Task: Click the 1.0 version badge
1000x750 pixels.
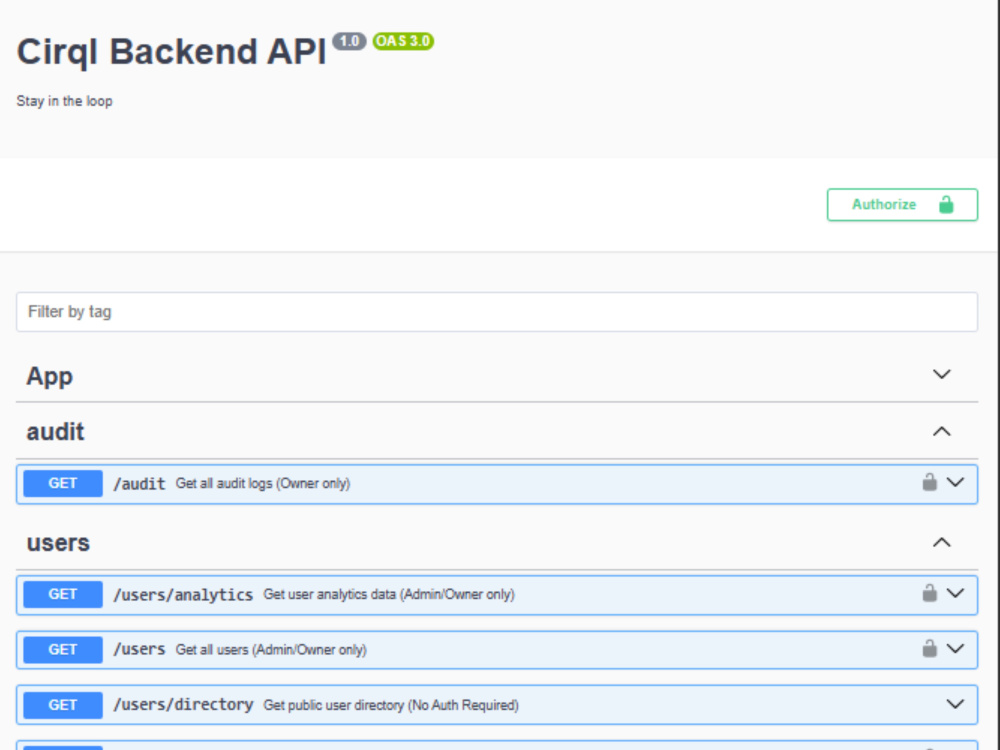Action: tap(349, 41)
